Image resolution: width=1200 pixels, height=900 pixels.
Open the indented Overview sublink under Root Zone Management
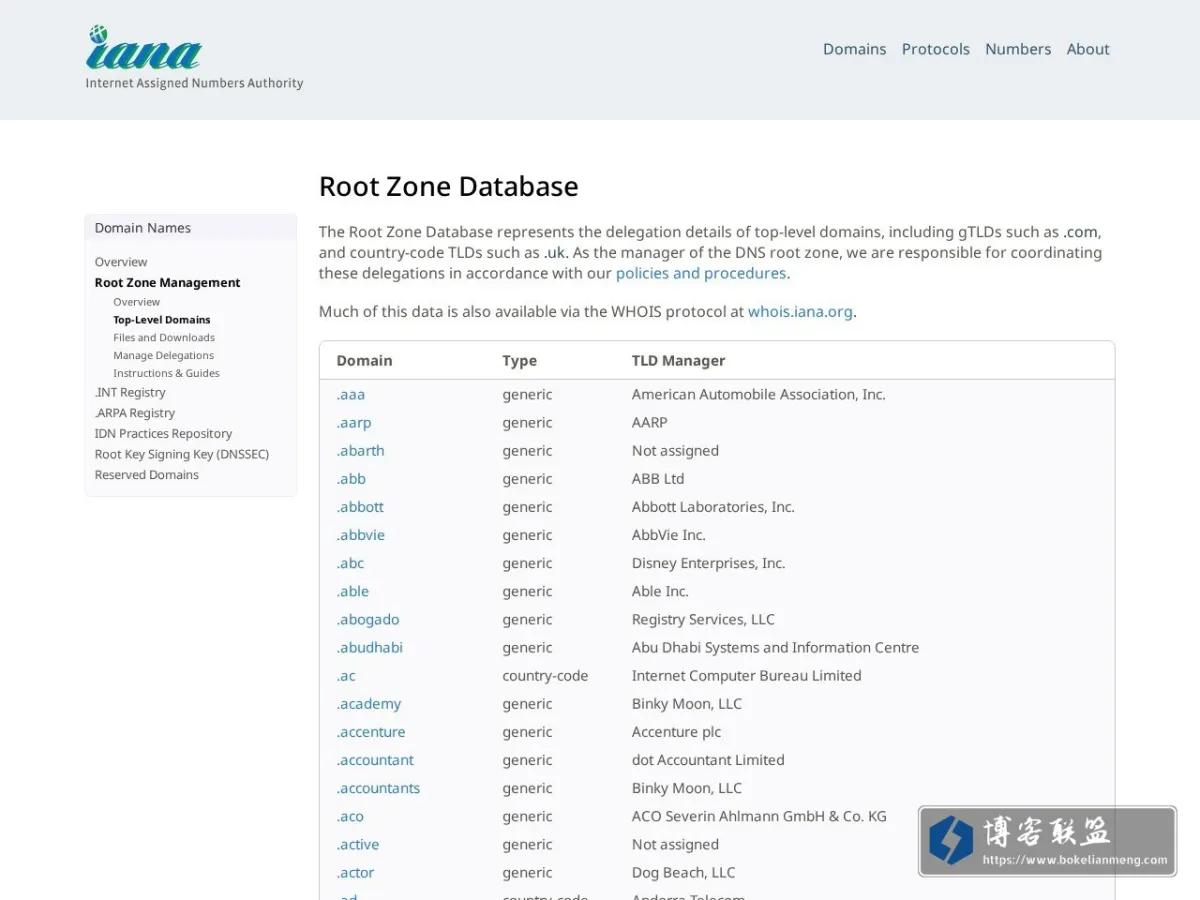click(x=136, y=302)
